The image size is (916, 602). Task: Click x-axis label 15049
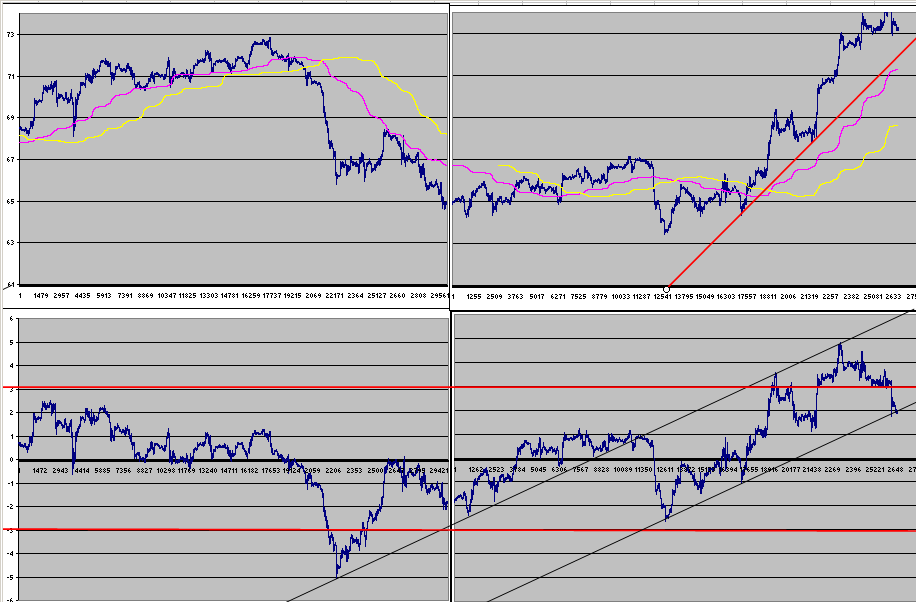point(705,297)
